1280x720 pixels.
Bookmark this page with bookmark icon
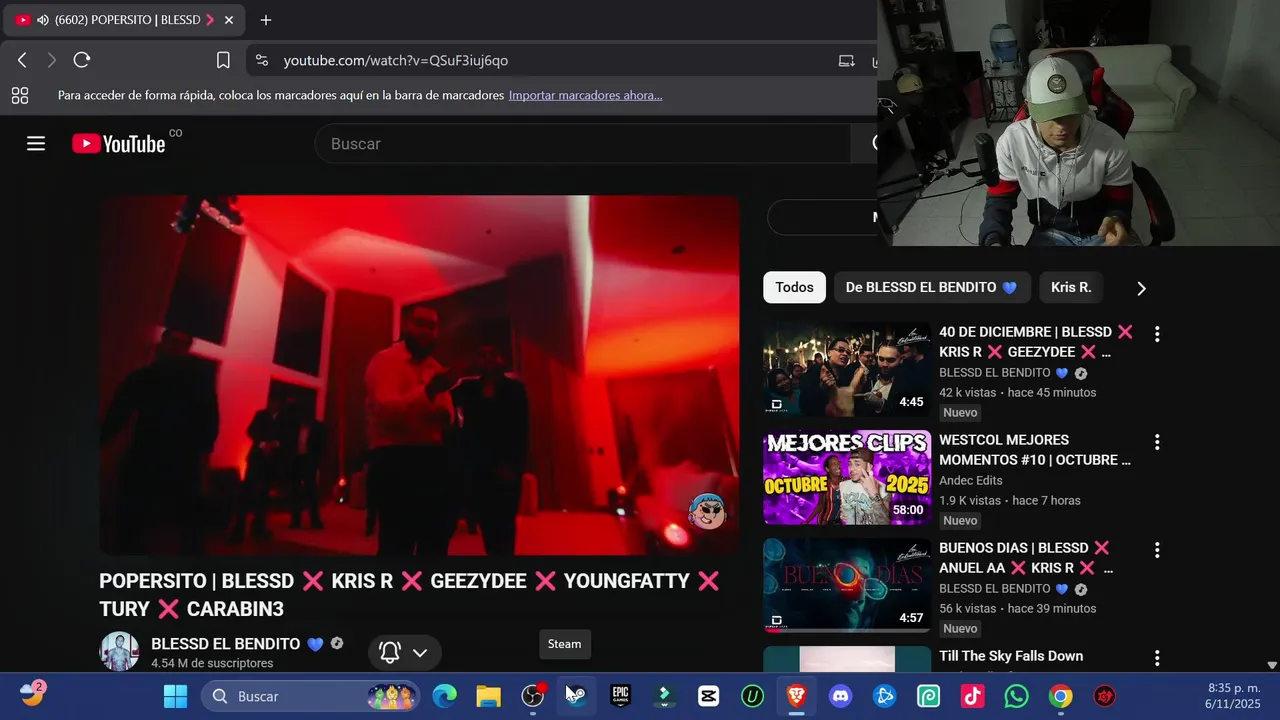pyautogui.click(x=223, y=60)
